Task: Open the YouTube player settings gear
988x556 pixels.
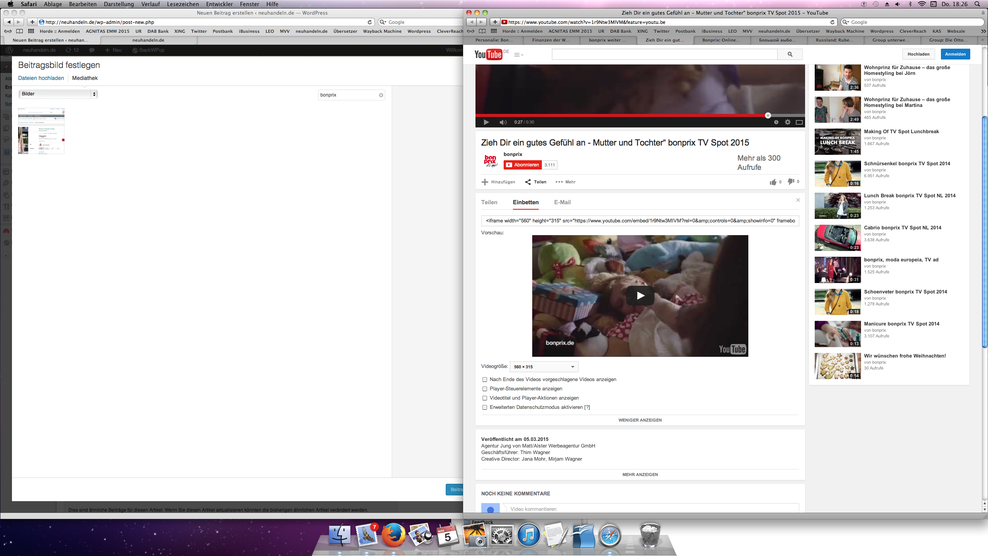Action: 788,122
